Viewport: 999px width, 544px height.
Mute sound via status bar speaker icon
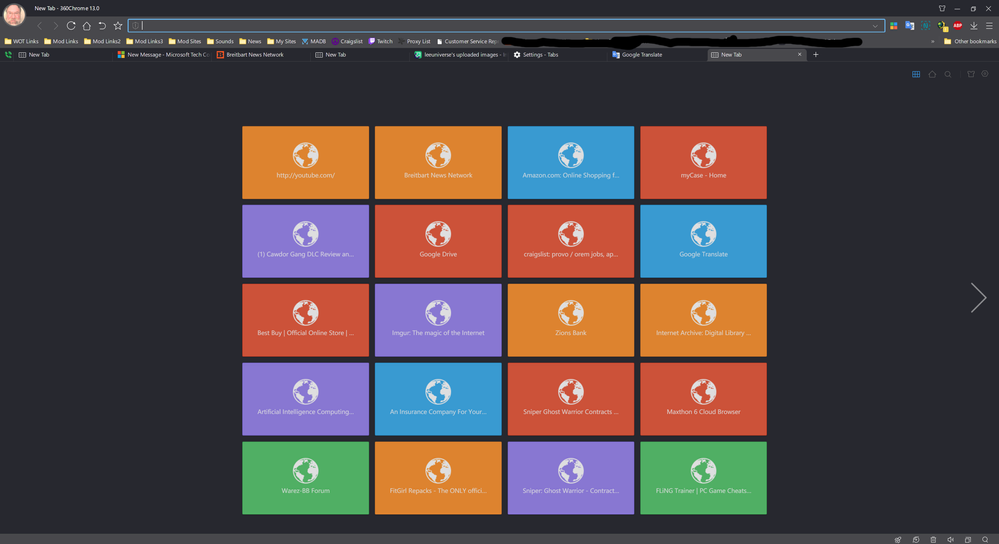pyautogui.click(x=951, y=540)
